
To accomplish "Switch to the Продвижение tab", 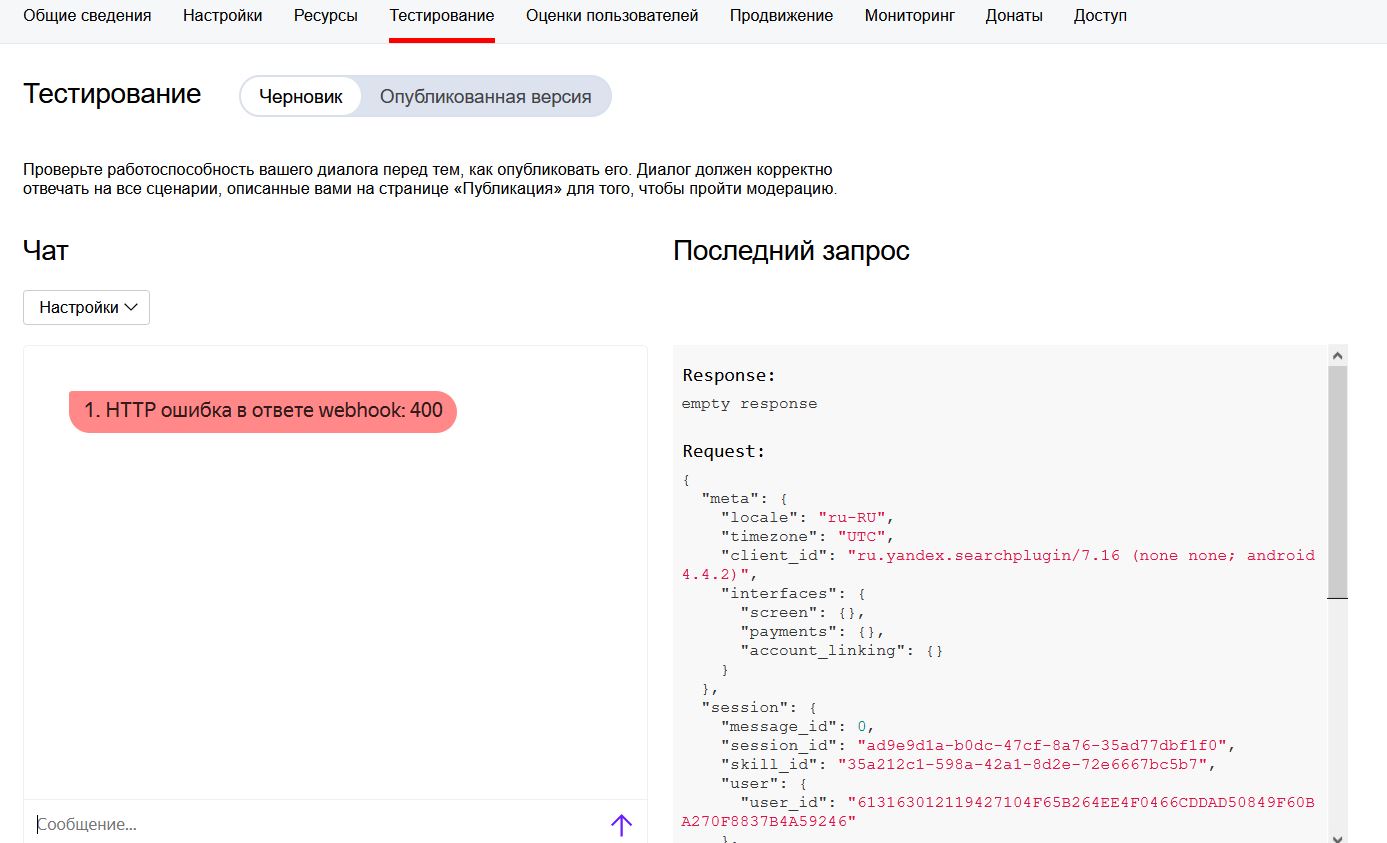I will (781, 16).
